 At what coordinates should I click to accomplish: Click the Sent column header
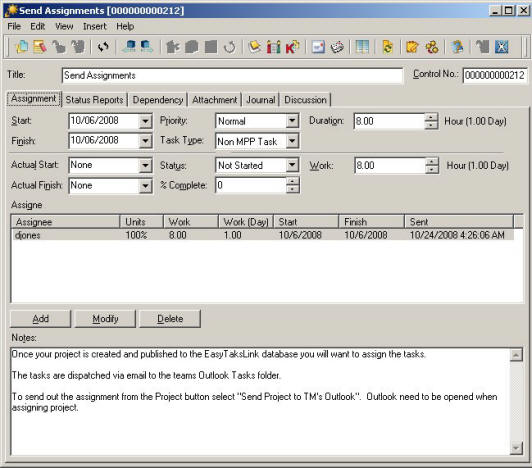tap(459, 222)
